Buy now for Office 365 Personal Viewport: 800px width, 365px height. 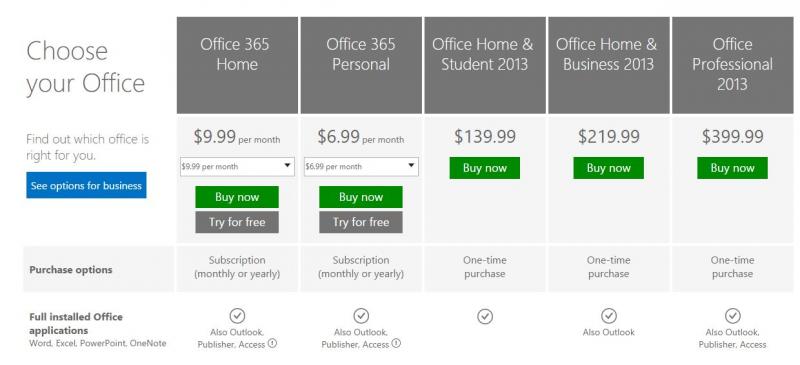pyautogui.click(x=361, y=197)
